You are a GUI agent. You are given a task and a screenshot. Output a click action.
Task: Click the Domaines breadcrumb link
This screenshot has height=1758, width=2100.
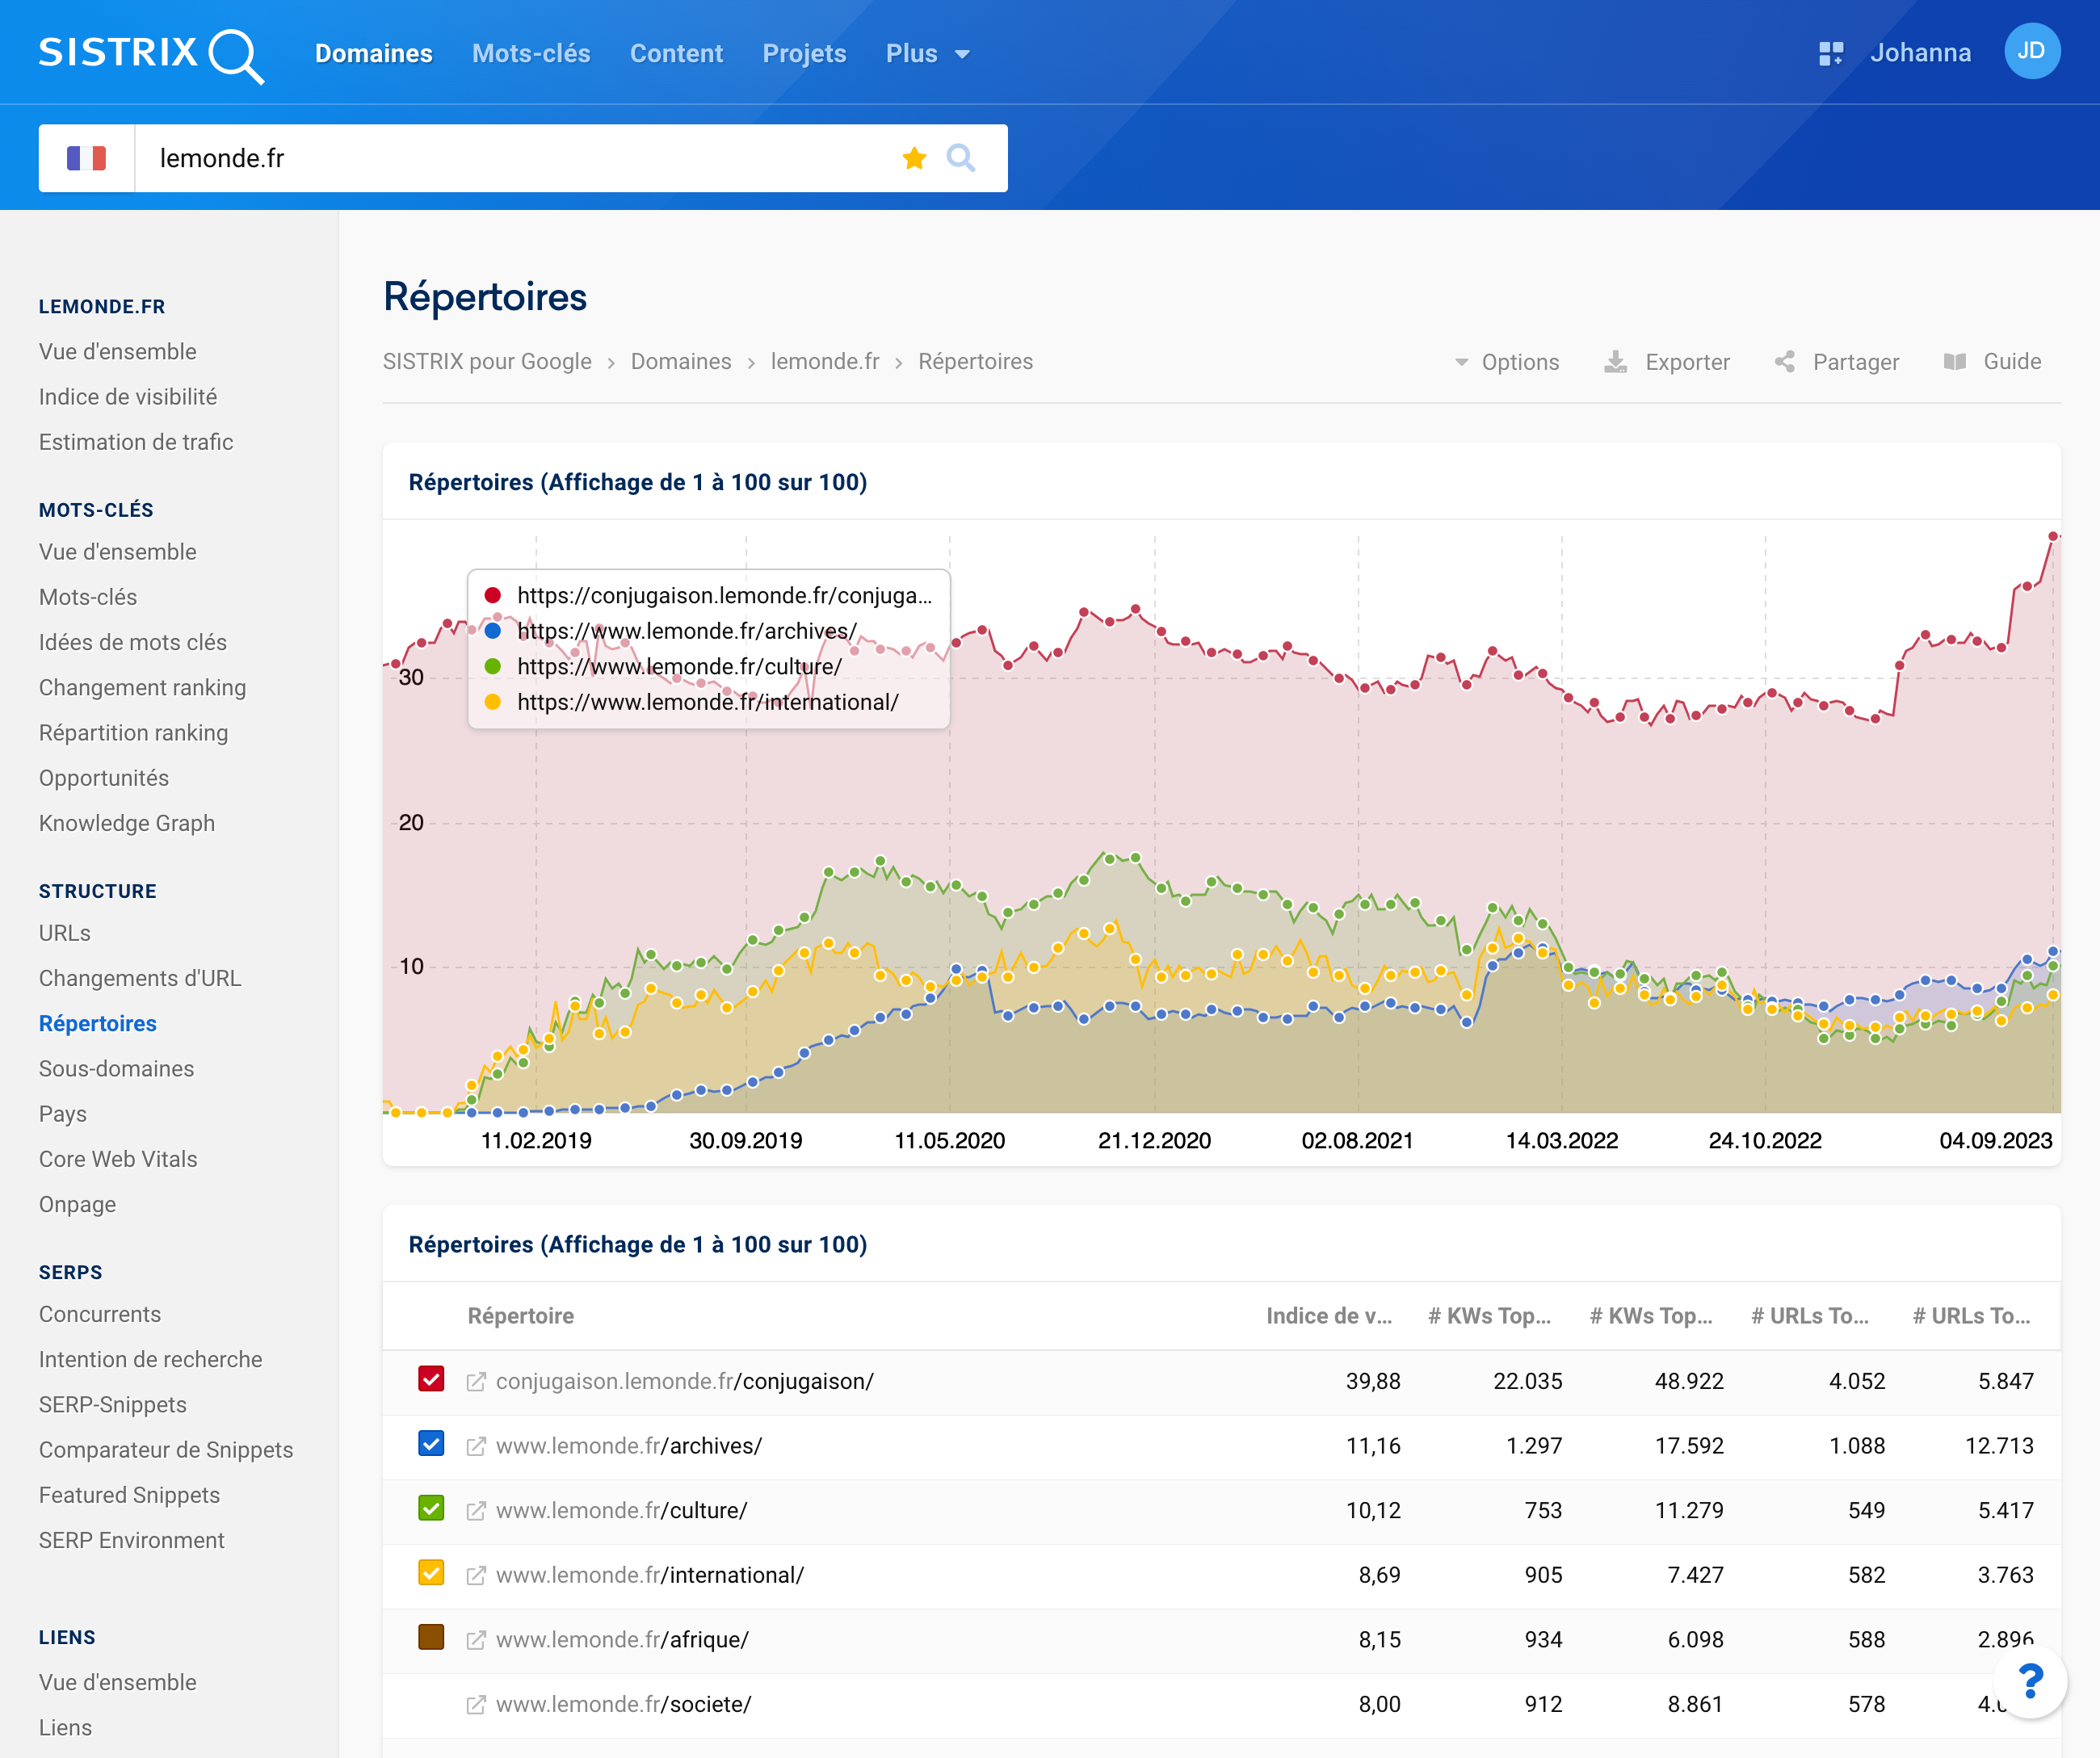(681, 362)
